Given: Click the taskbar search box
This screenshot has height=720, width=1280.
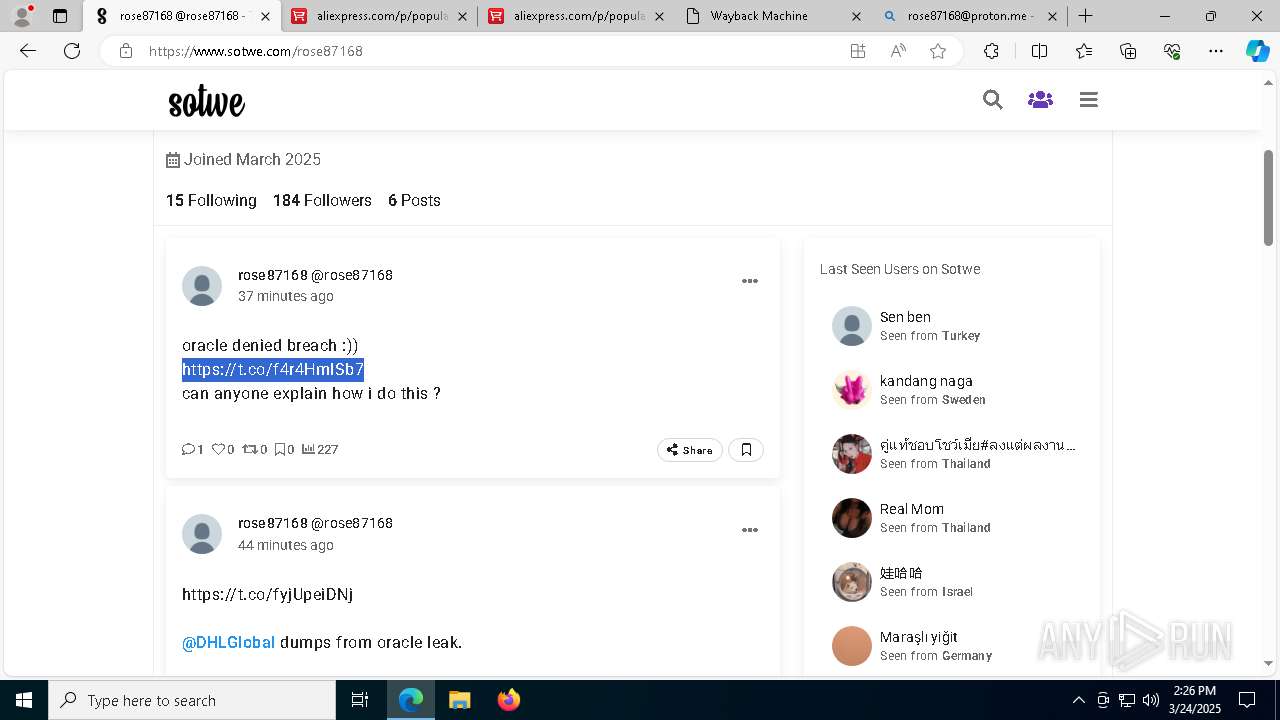Looking at the screenshot, I should [192, 700].
